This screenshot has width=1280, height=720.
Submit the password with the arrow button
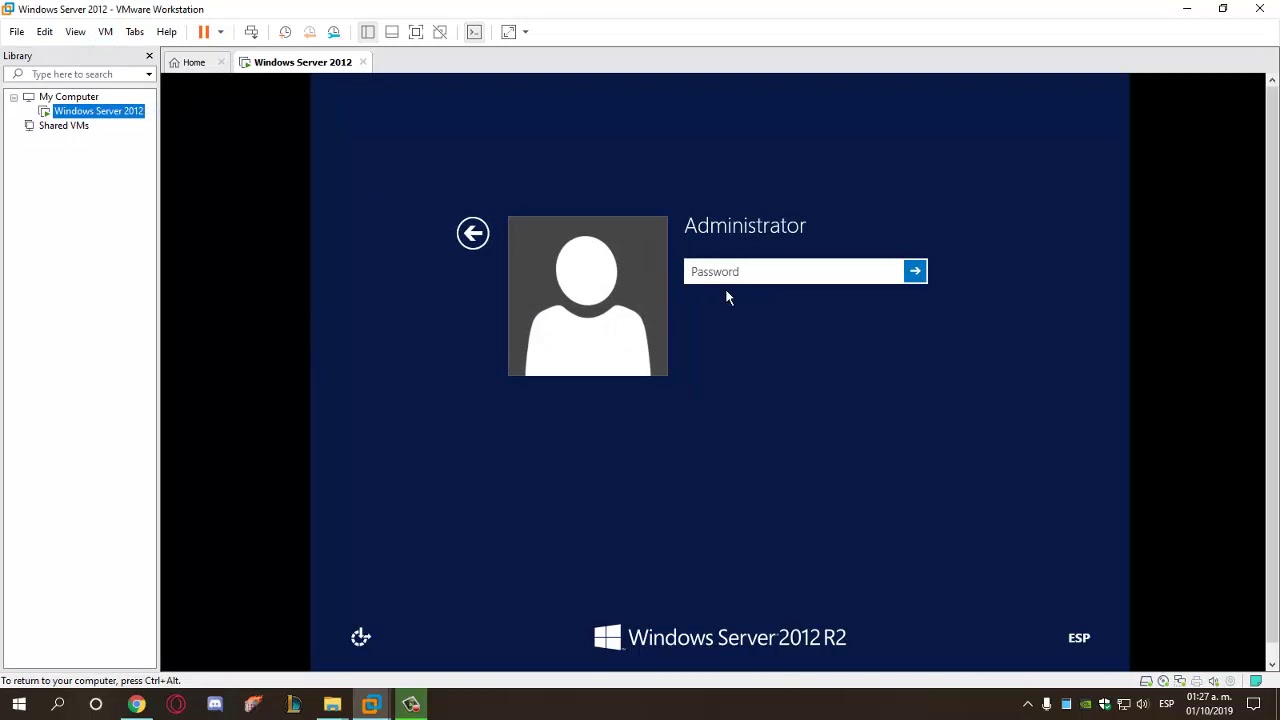(915, 272)
